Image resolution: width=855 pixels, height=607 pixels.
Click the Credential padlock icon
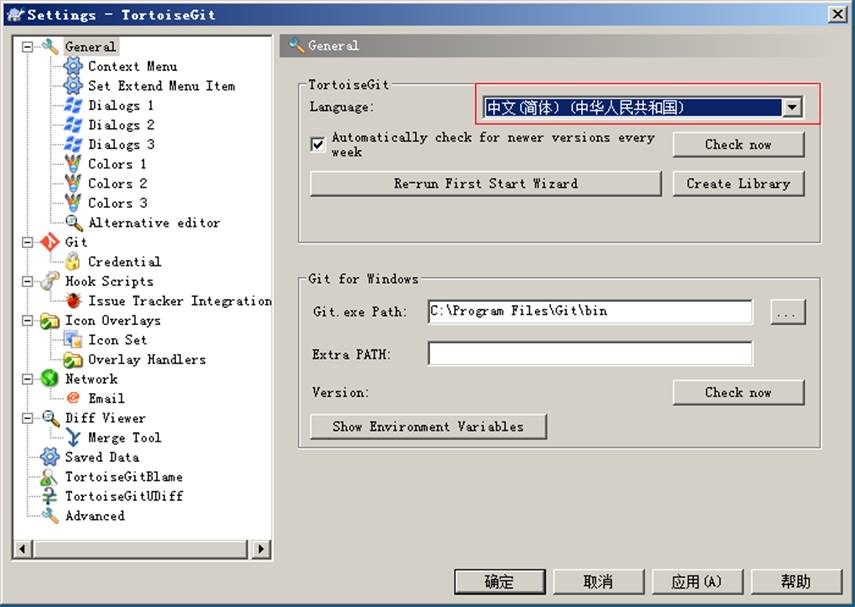73,262
